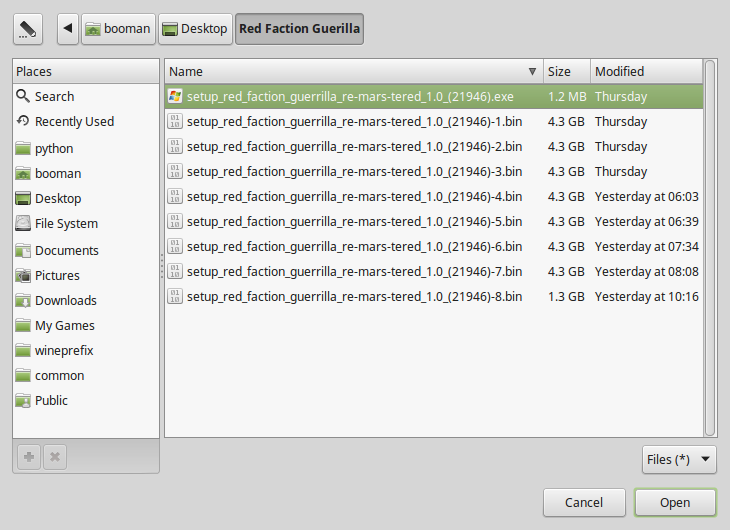Select the file name ending in -4.bin
The image size is (730, 530).
(354, 197)
